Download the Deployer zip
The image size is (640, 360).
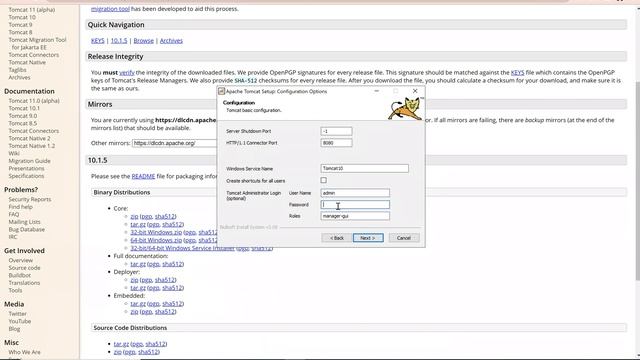[134, 280]
